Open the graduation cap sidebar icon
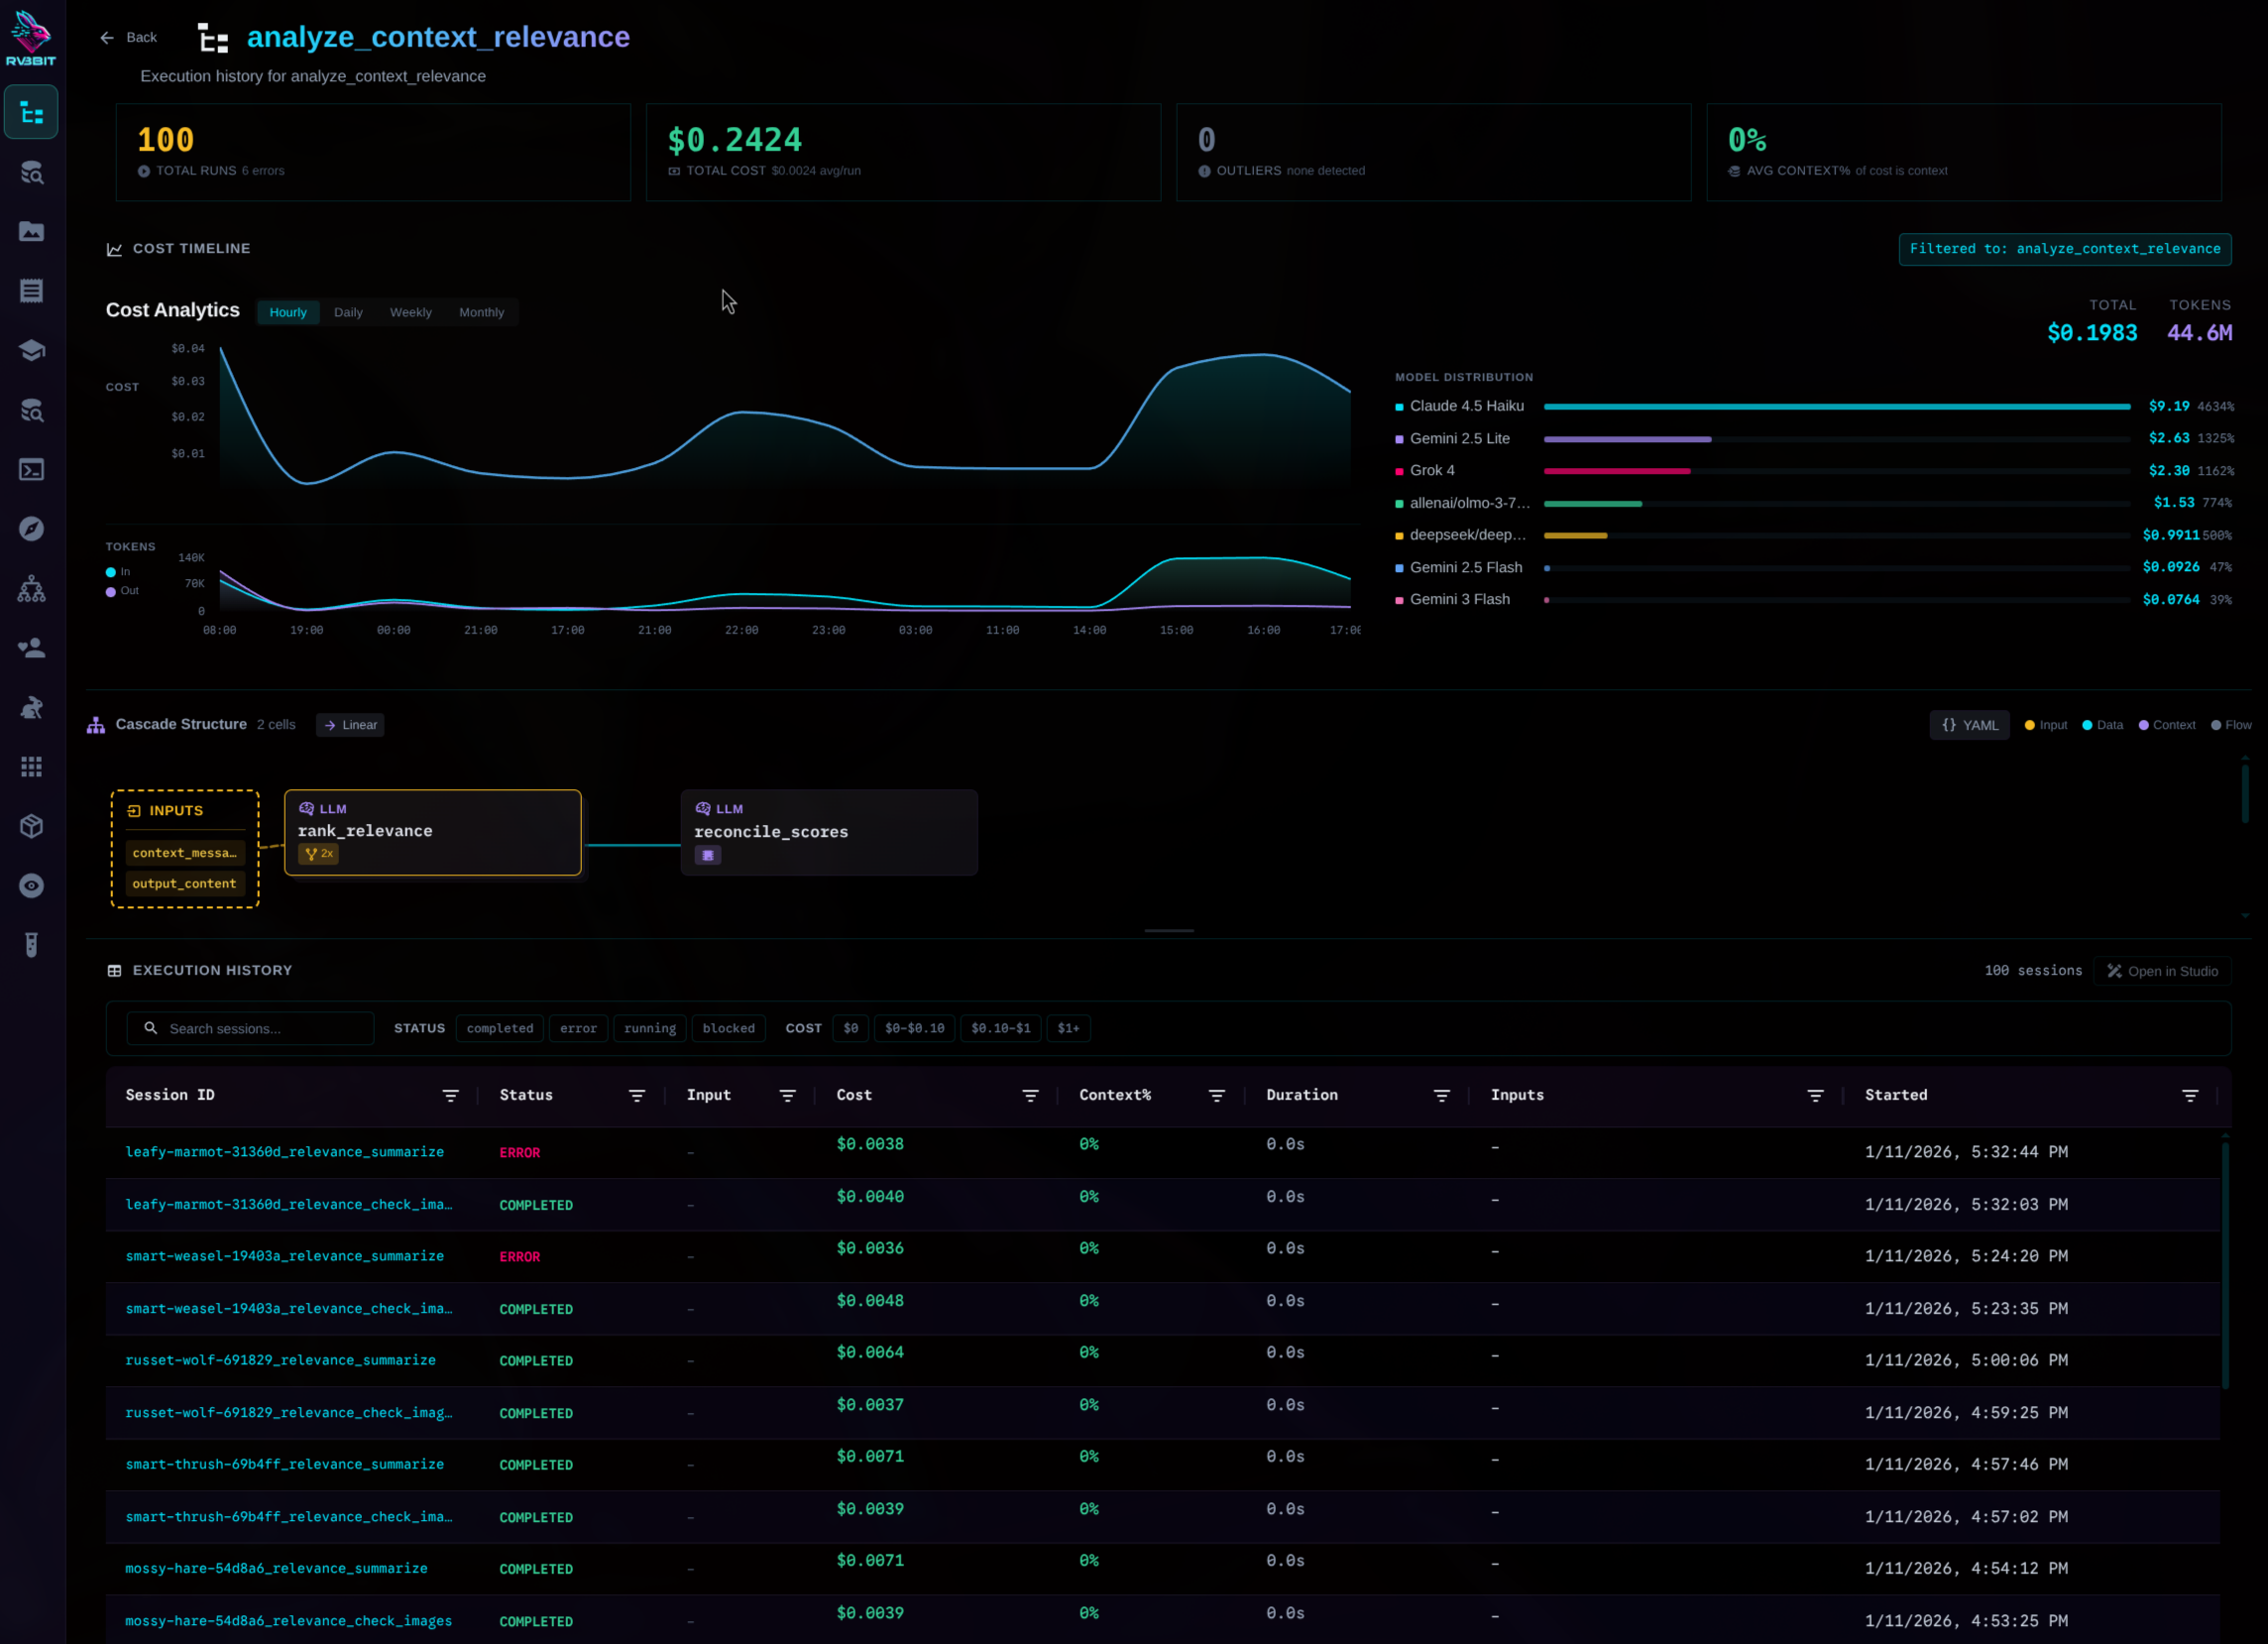2268x1644 pixels. pyautogui.click(x=31, y=351)
